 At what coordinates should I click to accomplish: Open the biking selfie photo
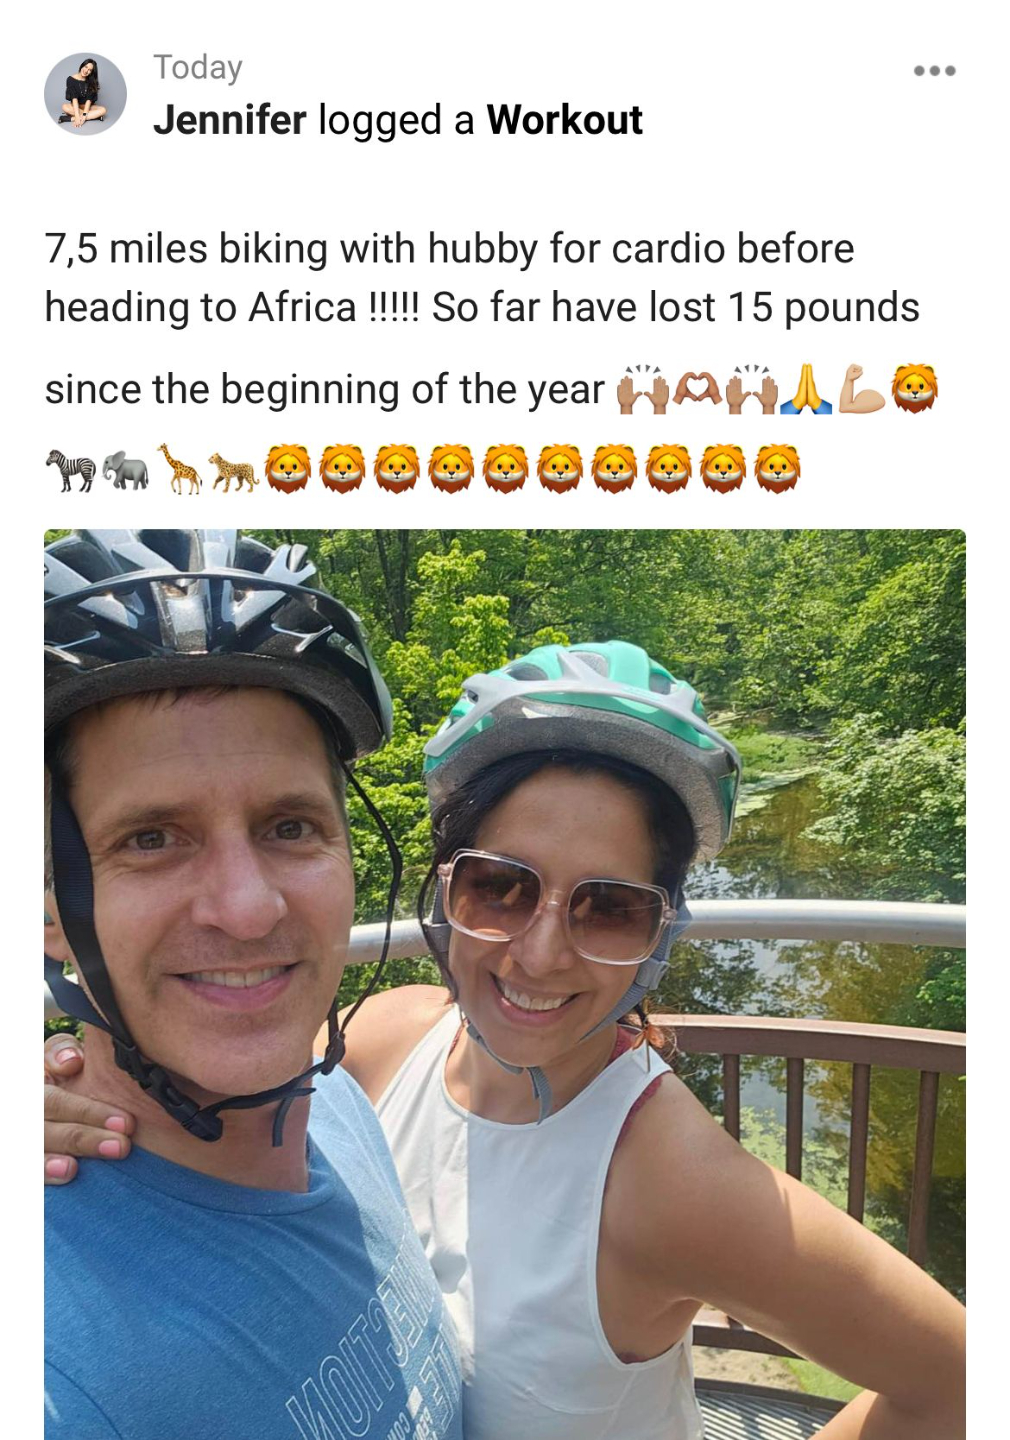tap(505, 984)
